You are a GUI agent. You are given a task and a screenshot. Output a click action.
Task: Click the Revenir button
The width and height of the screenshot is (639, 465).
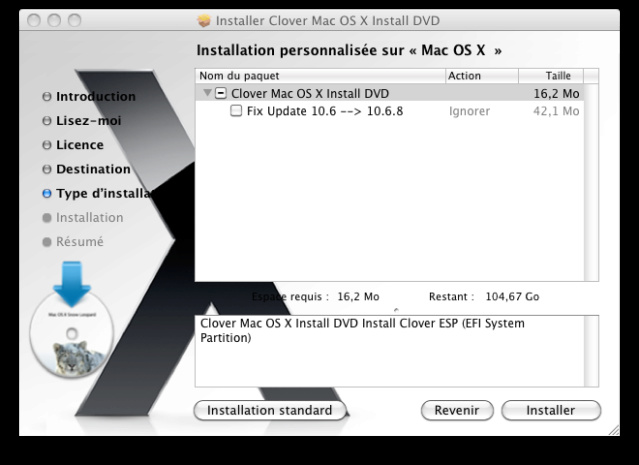[x=457, y=410]
